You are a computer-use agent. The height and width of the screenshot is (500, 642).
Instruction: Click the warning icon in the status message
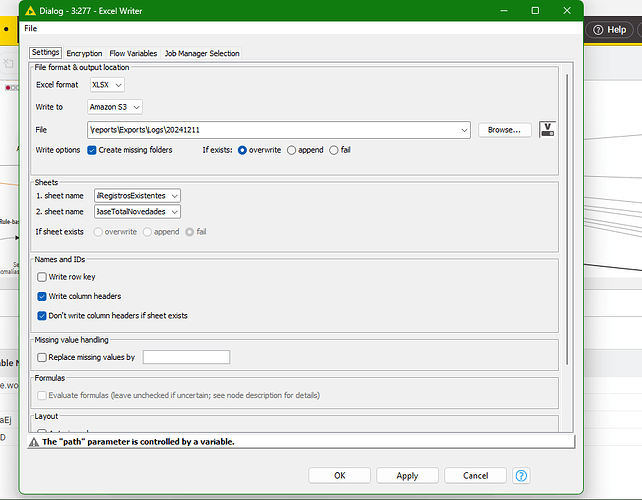[34, 442]
